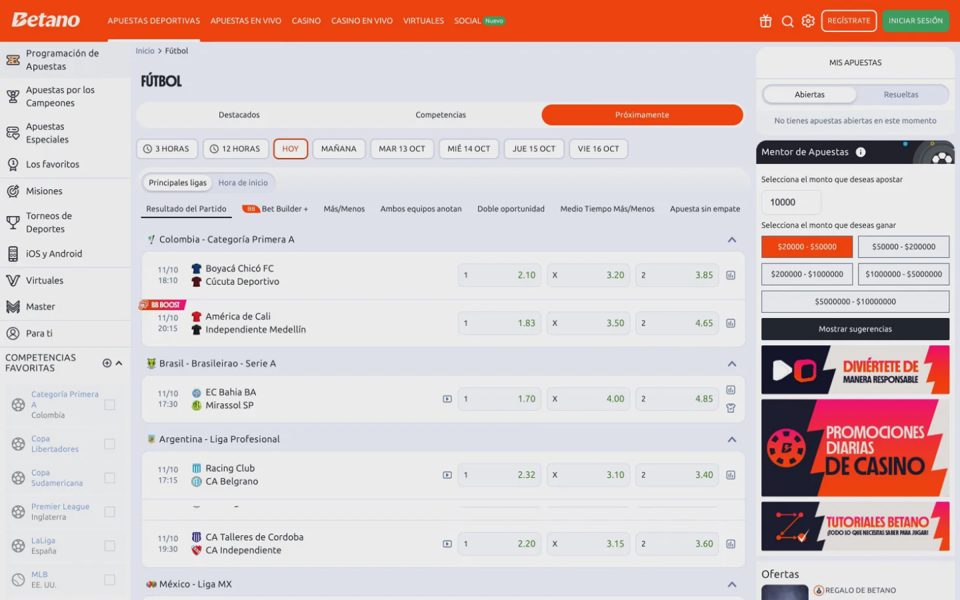Open stats icon for Boyacá Chicó match

click(730, 276)
